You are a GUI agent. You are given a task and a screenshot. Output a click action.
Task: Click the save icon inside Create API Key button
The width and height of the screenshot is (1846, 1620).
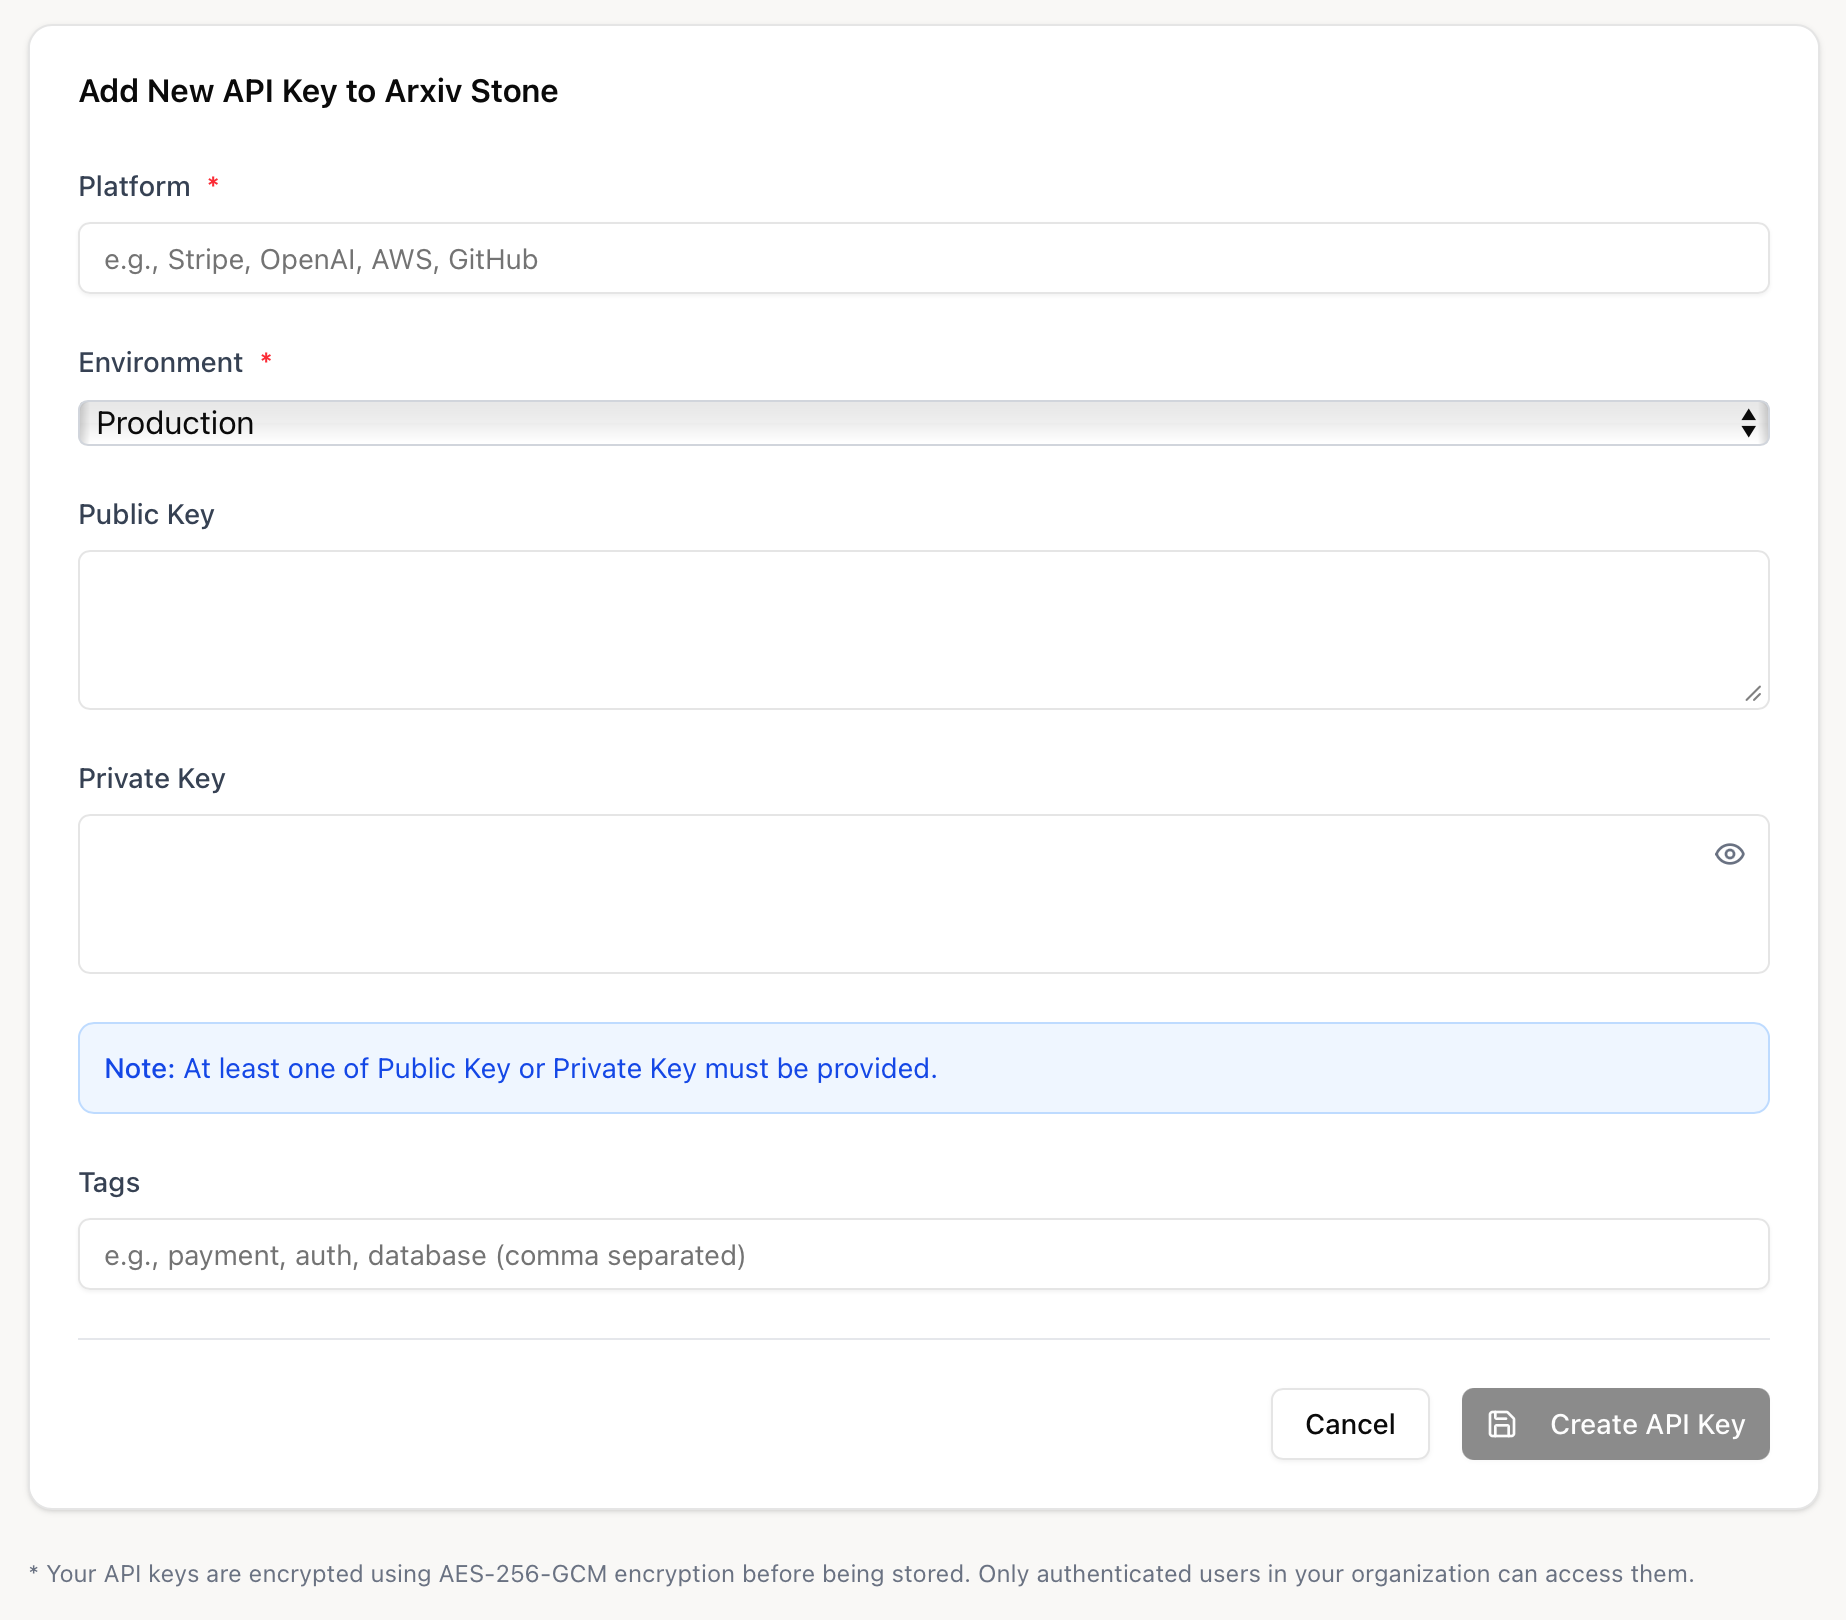(x=1504, y=1424)
